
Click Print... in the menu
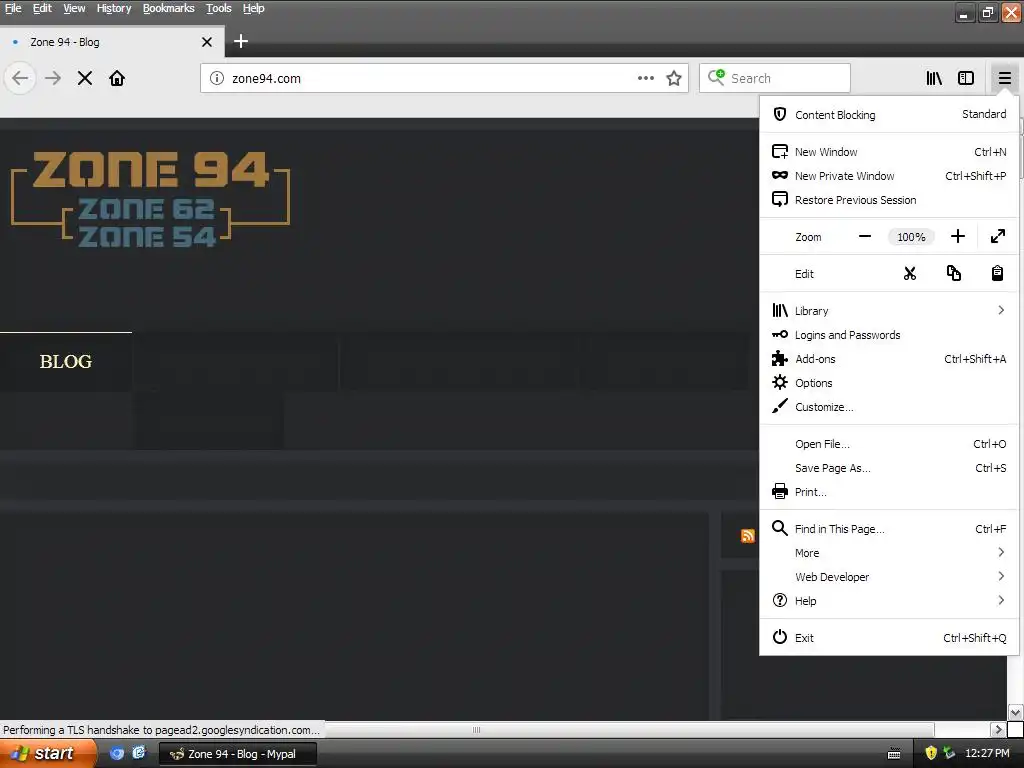(889, 492)
